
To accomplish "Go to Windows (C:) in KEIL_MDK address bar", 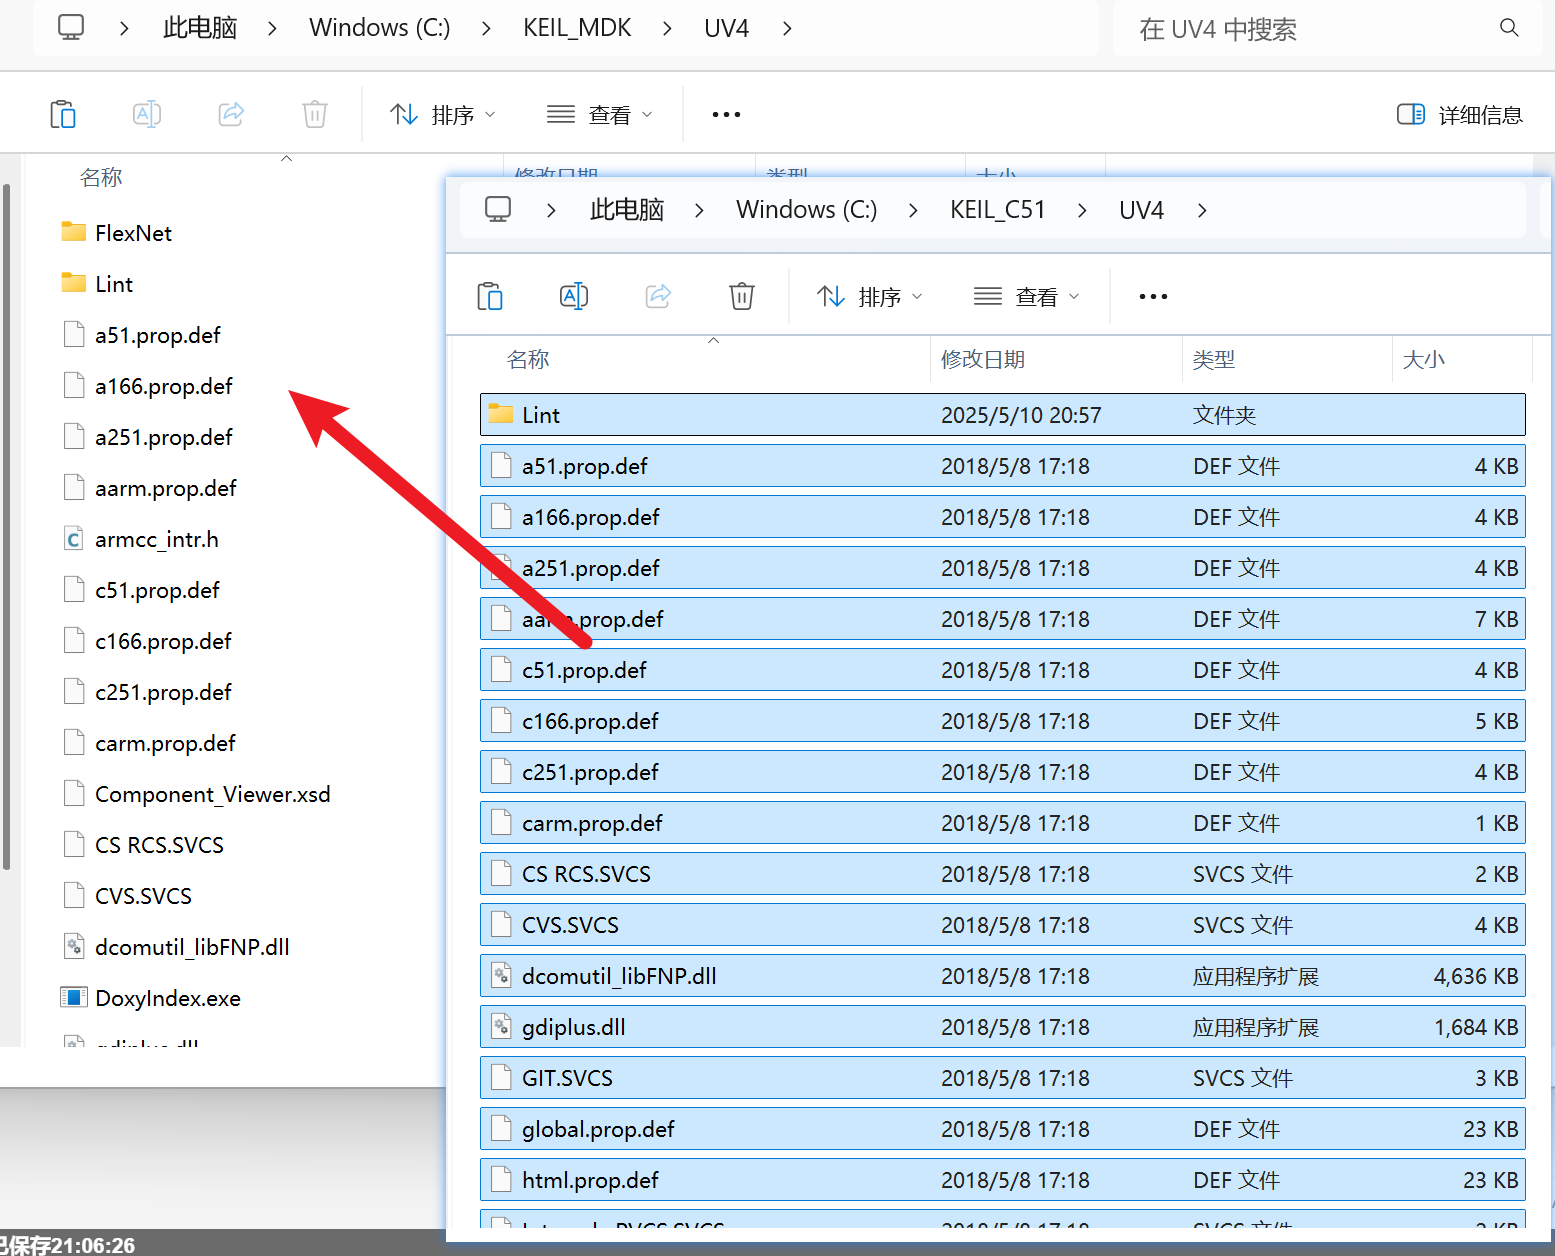I will point(379,28).
